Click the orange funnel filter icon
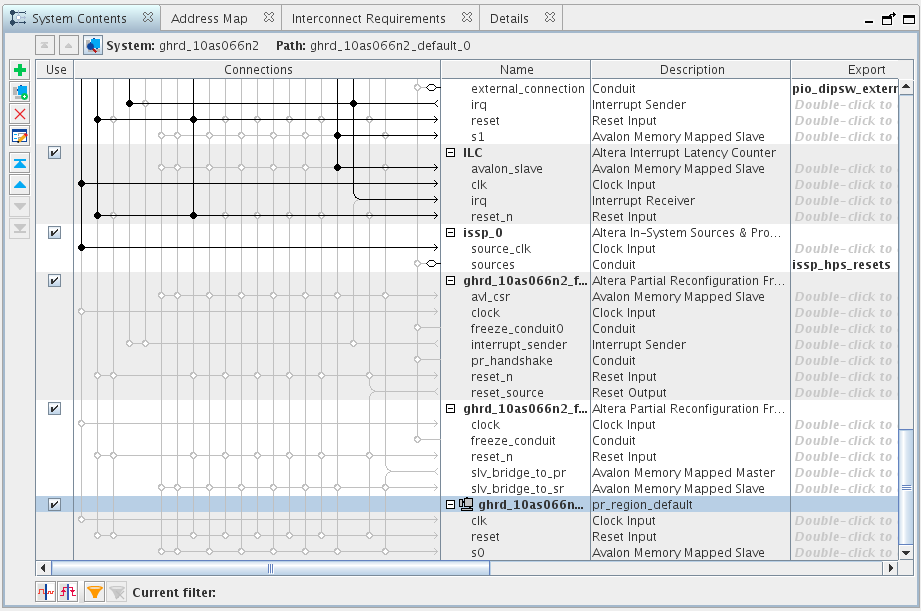Screen dimensions: 921x611 pos(94,592)
